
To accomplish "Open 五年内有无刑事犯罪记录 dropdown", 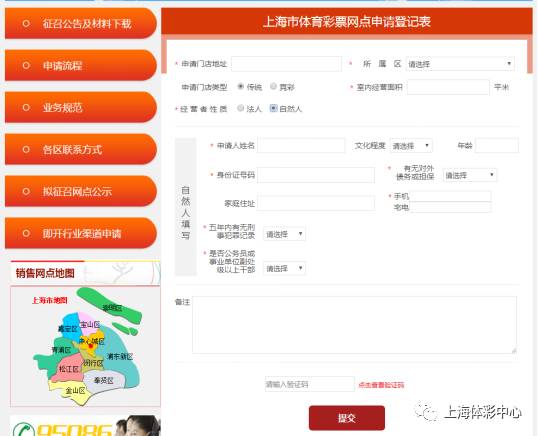I will (284, 234).
